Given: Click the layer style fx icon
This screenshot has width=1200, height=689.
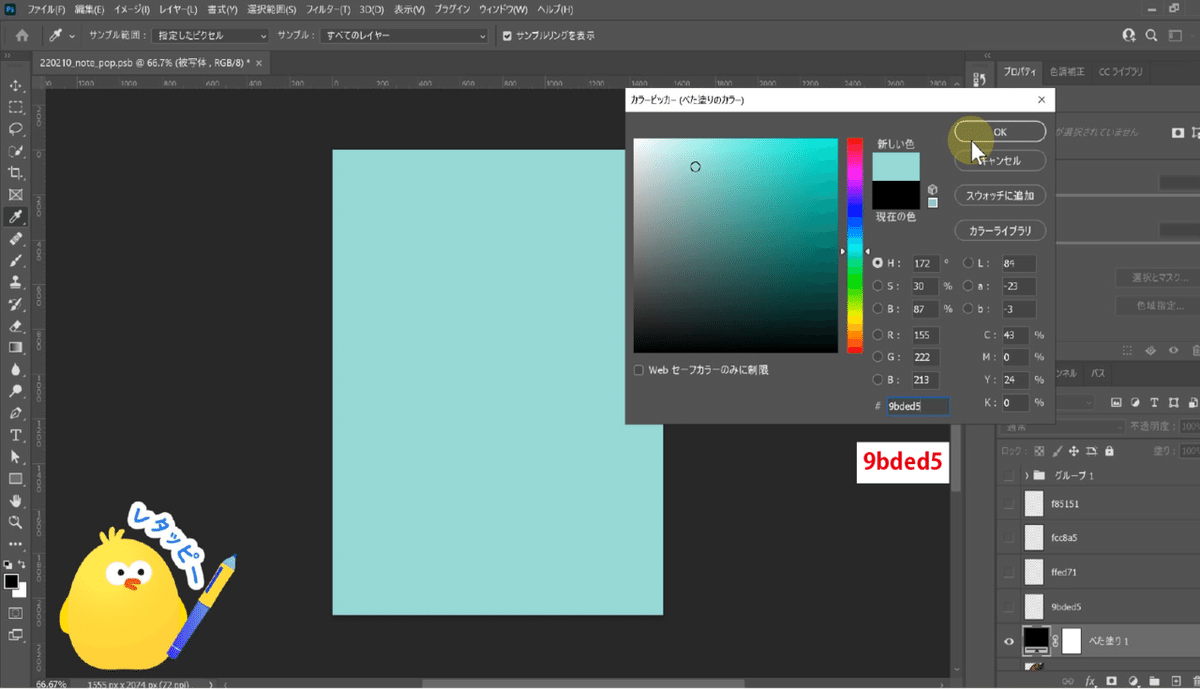Looking at the screenshot, I should pyautogui.click(x=1089, y=681).
